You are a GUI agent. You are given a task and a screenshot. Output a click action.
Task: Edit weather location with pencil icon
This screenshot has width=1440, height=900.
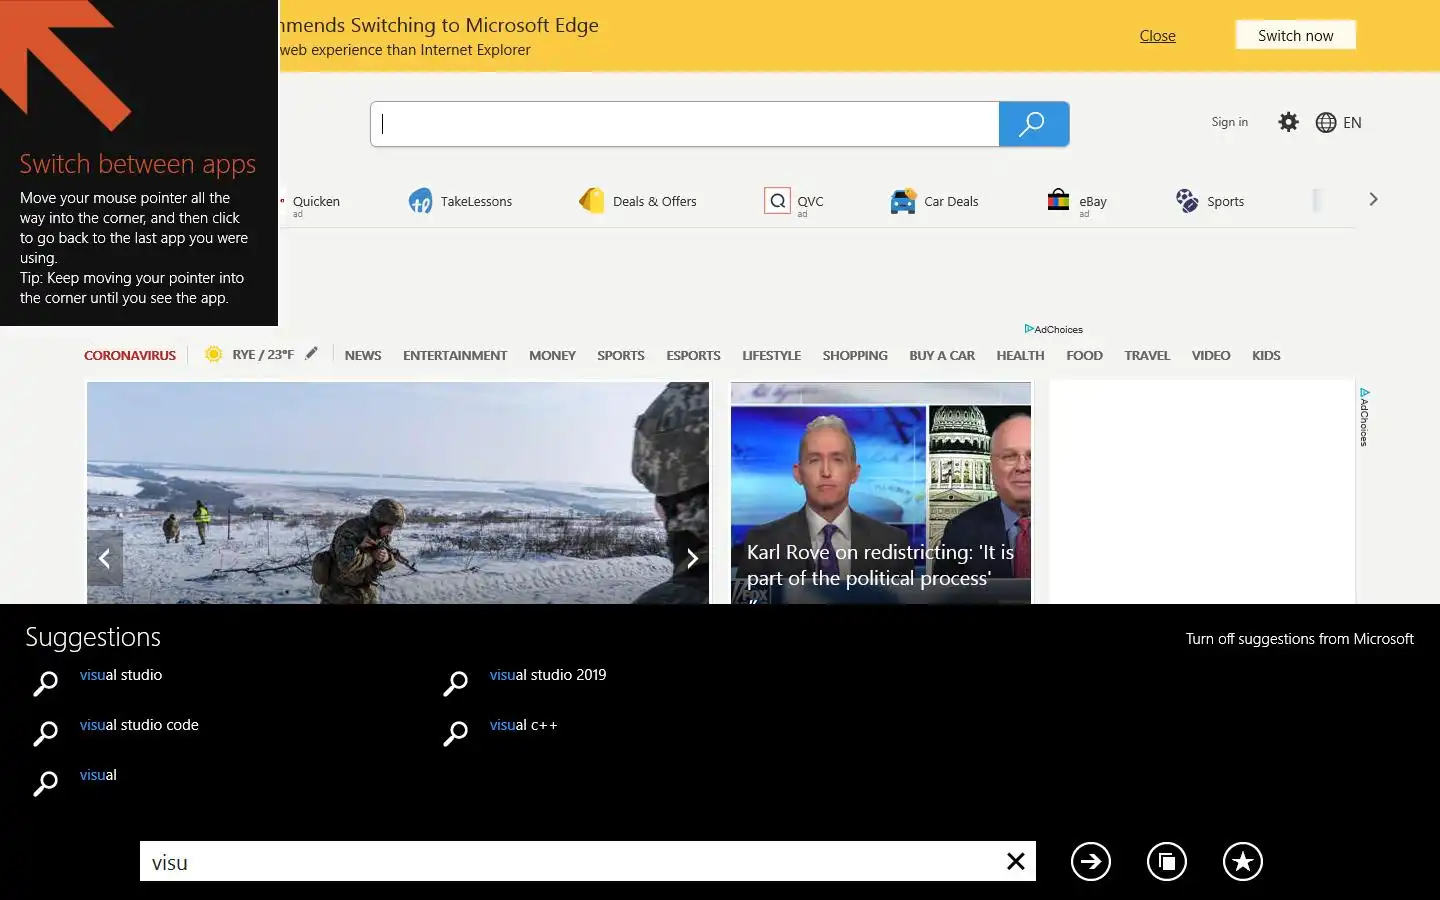[x=312, y=353]
